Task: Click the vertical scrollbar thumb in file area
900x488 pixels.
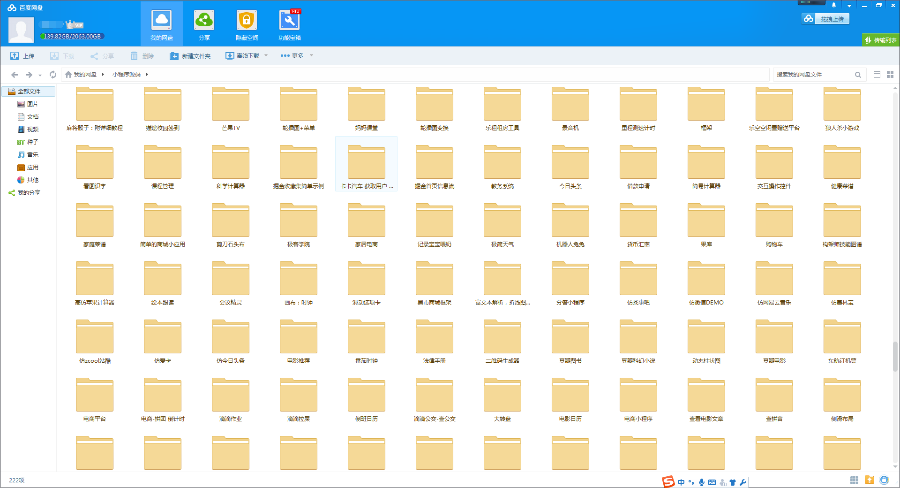Action: coord(894,356)
